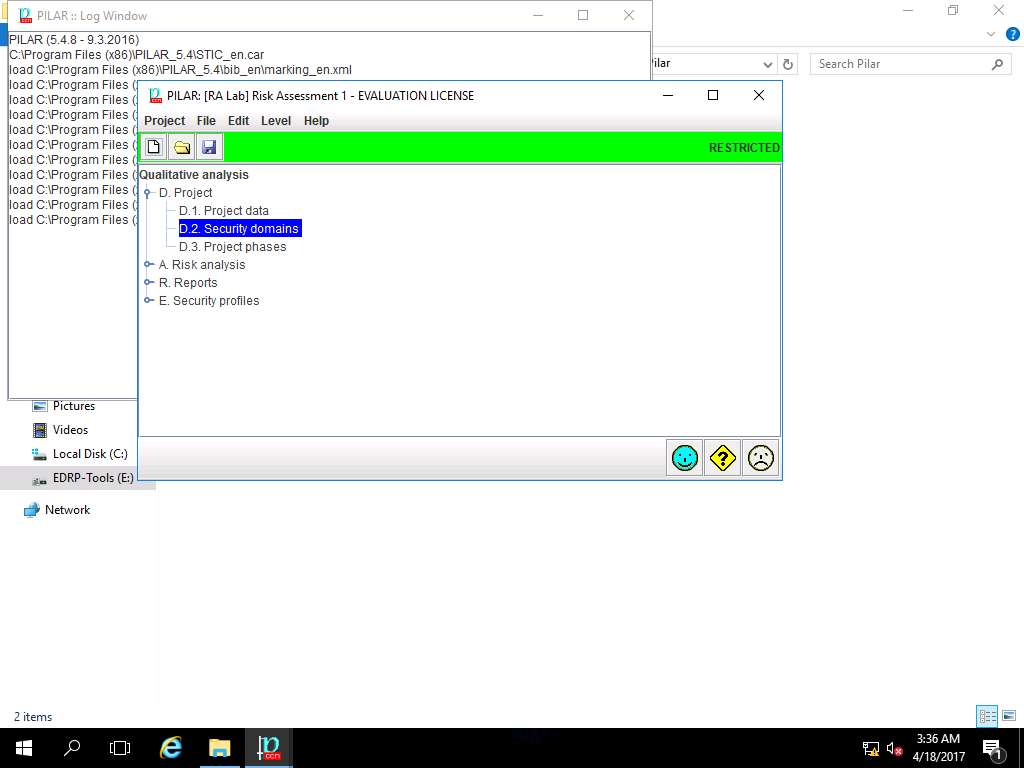This screenshot has width=1024, height=768.
Task: Switch Explorer to large icons view
Action: (x=1009, y=716)
